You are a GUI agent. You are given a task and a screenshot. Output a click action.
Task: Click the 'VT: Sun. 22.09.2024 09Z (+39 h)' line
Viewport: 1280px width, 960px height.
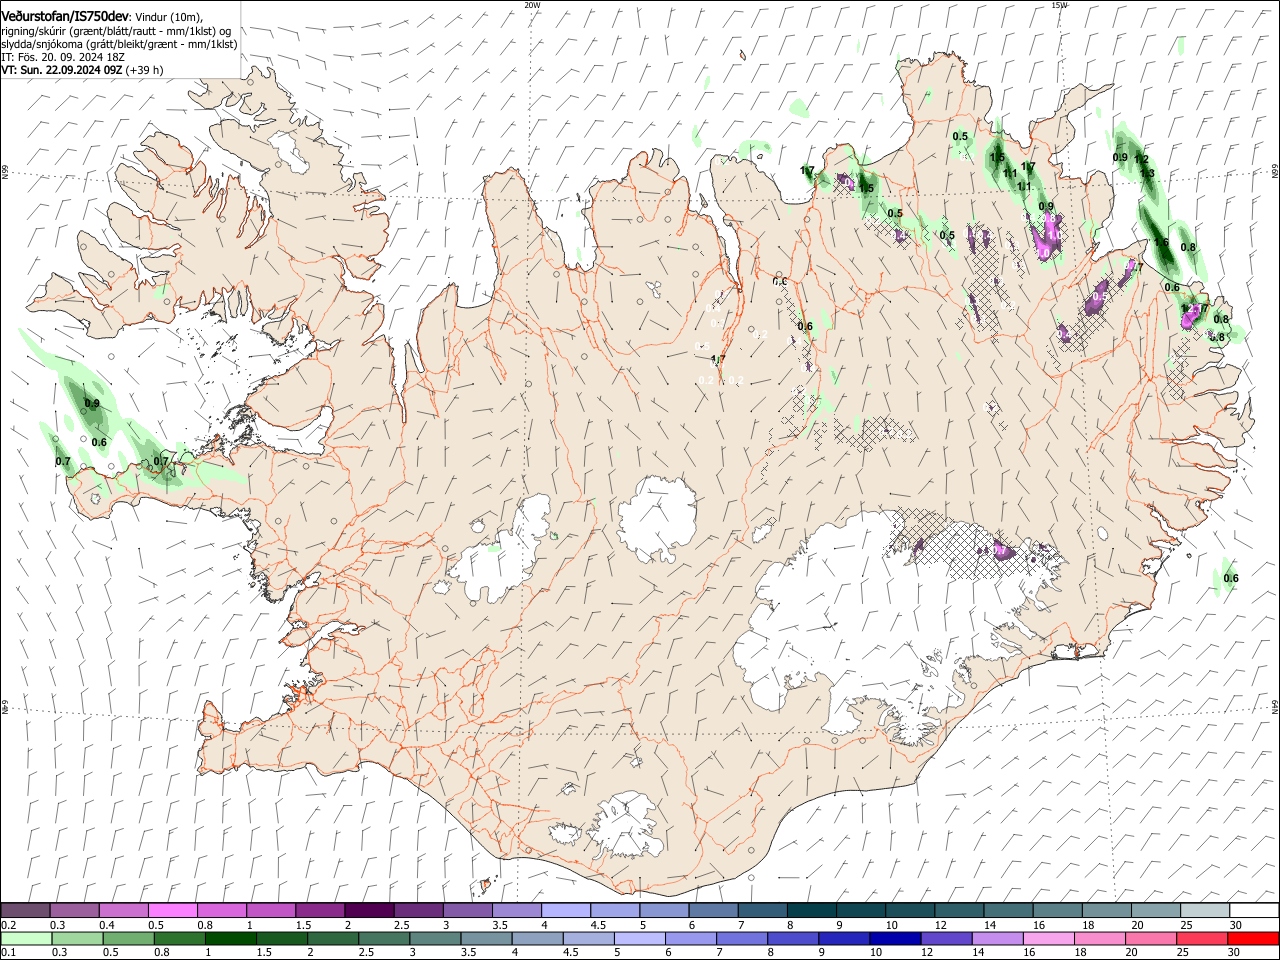(82, 71)
